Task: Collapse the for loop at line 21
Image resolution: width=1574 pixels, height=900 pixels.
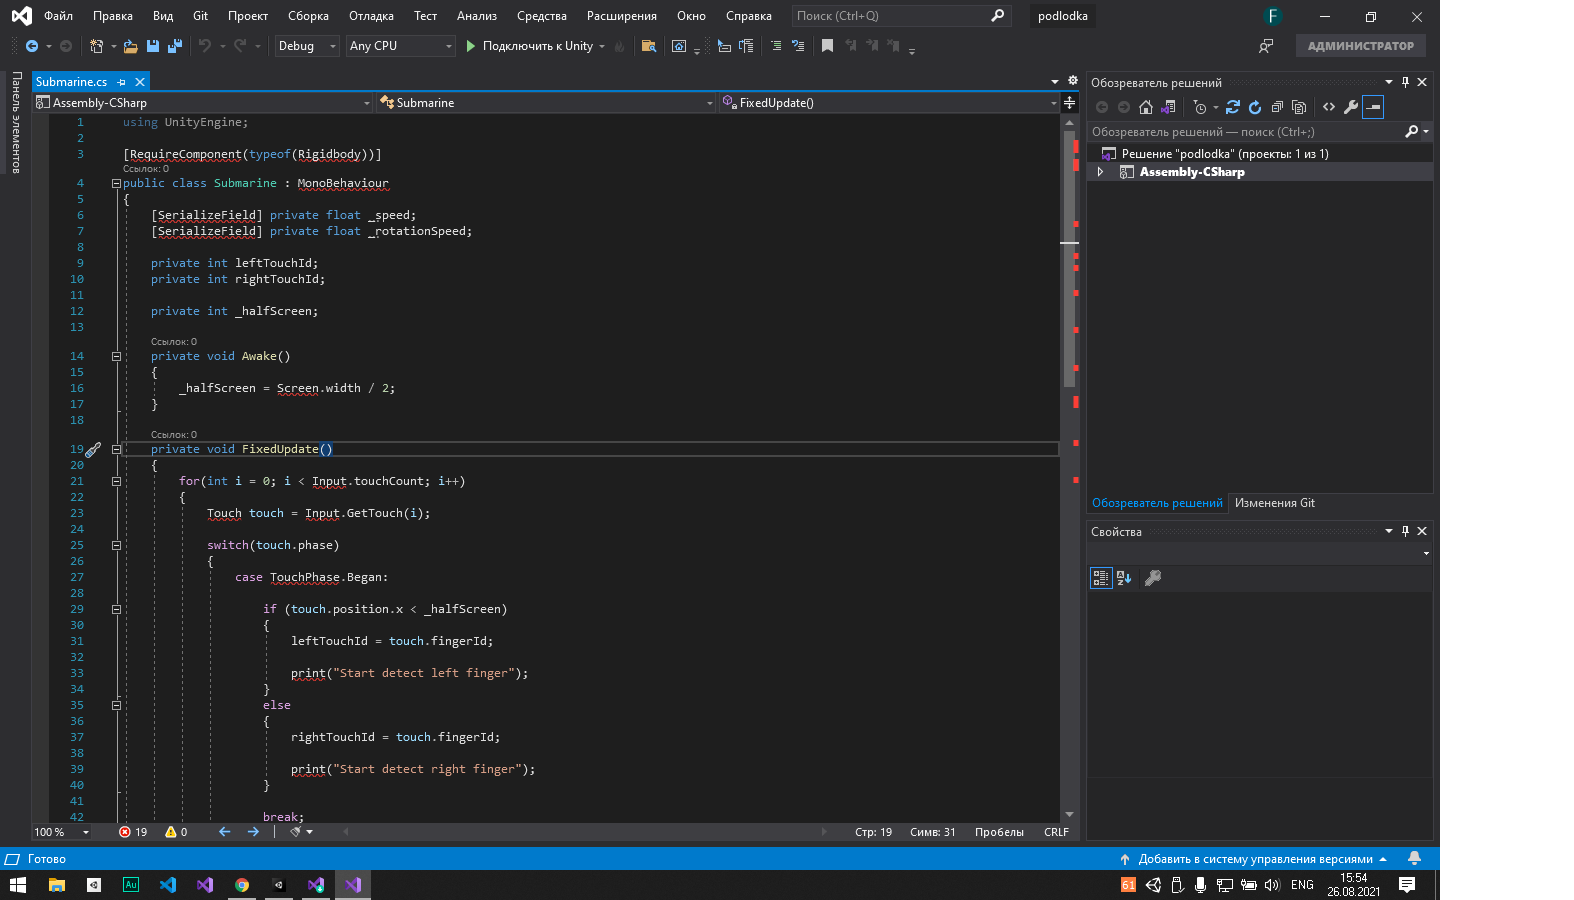Action: (116, 481)
